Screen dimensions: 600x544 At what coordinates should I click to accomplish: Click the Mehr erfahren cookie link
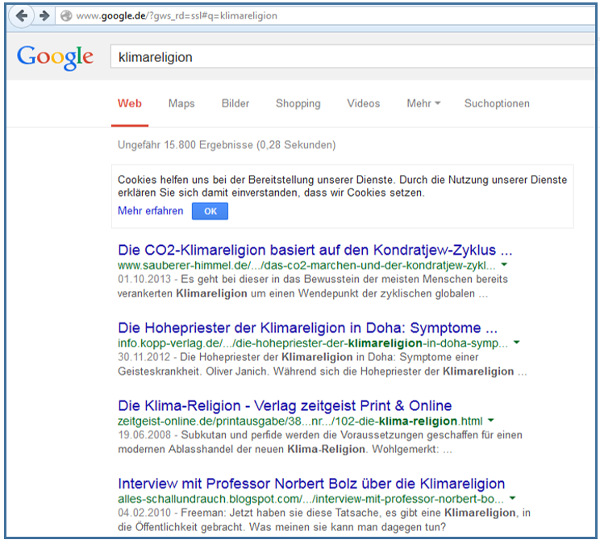tap(150, 211)
